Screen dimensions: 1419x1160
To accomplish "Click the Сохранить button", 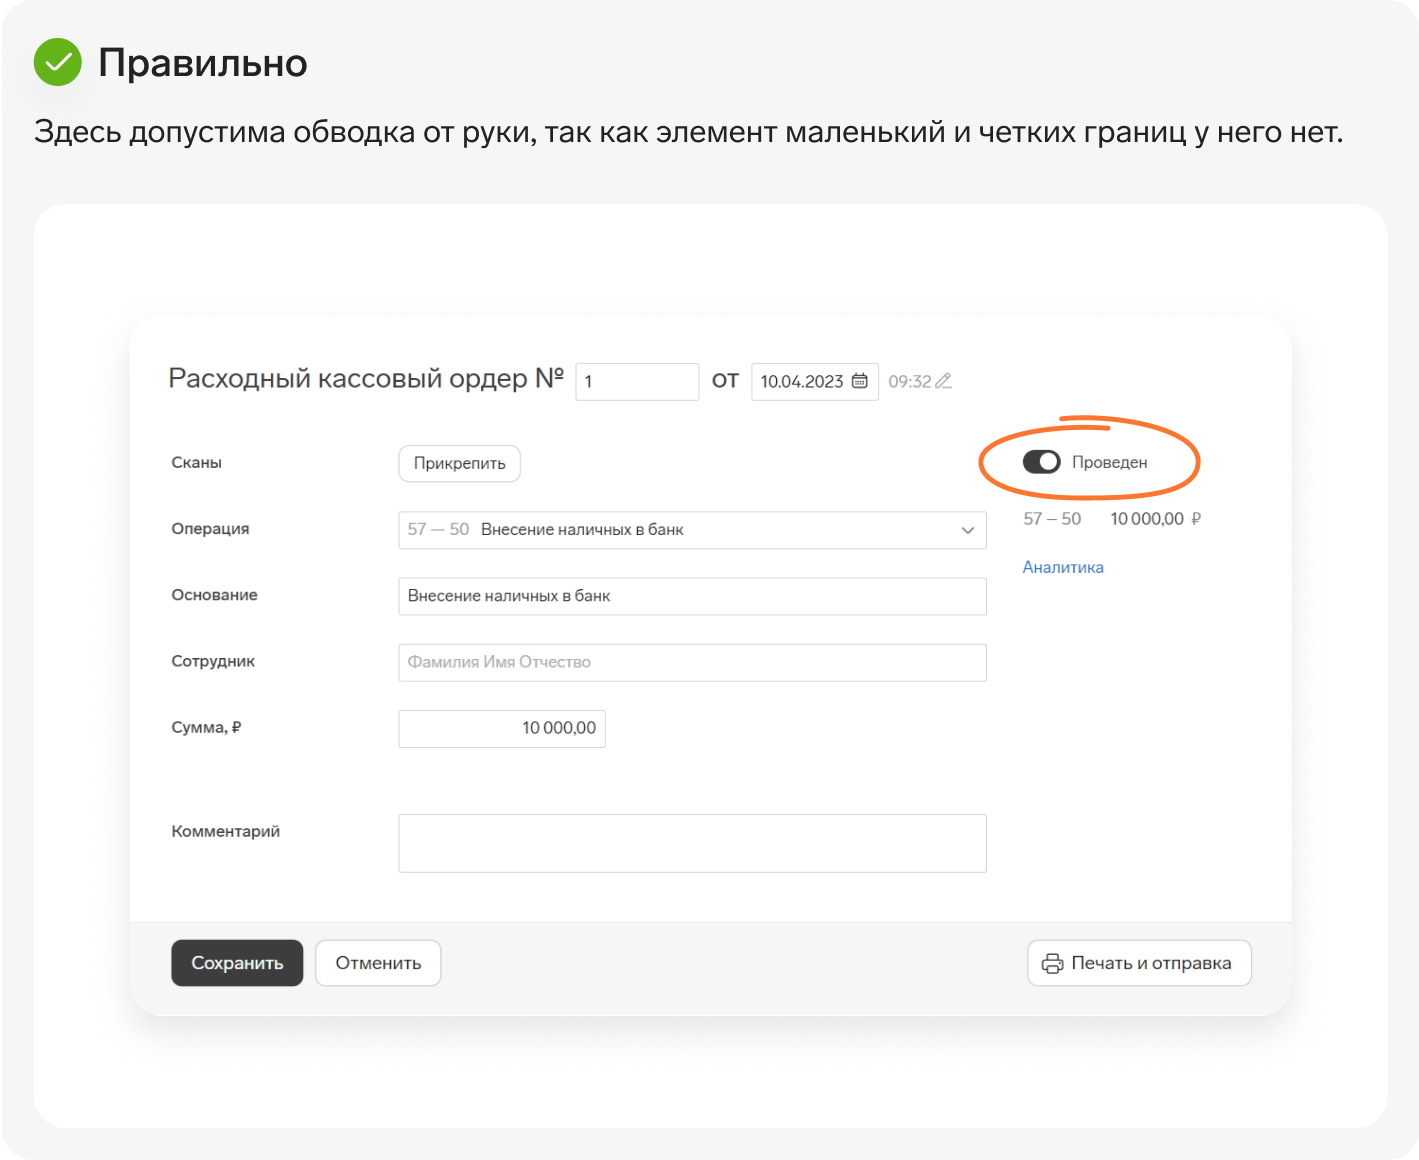I will tap(237, 963).
